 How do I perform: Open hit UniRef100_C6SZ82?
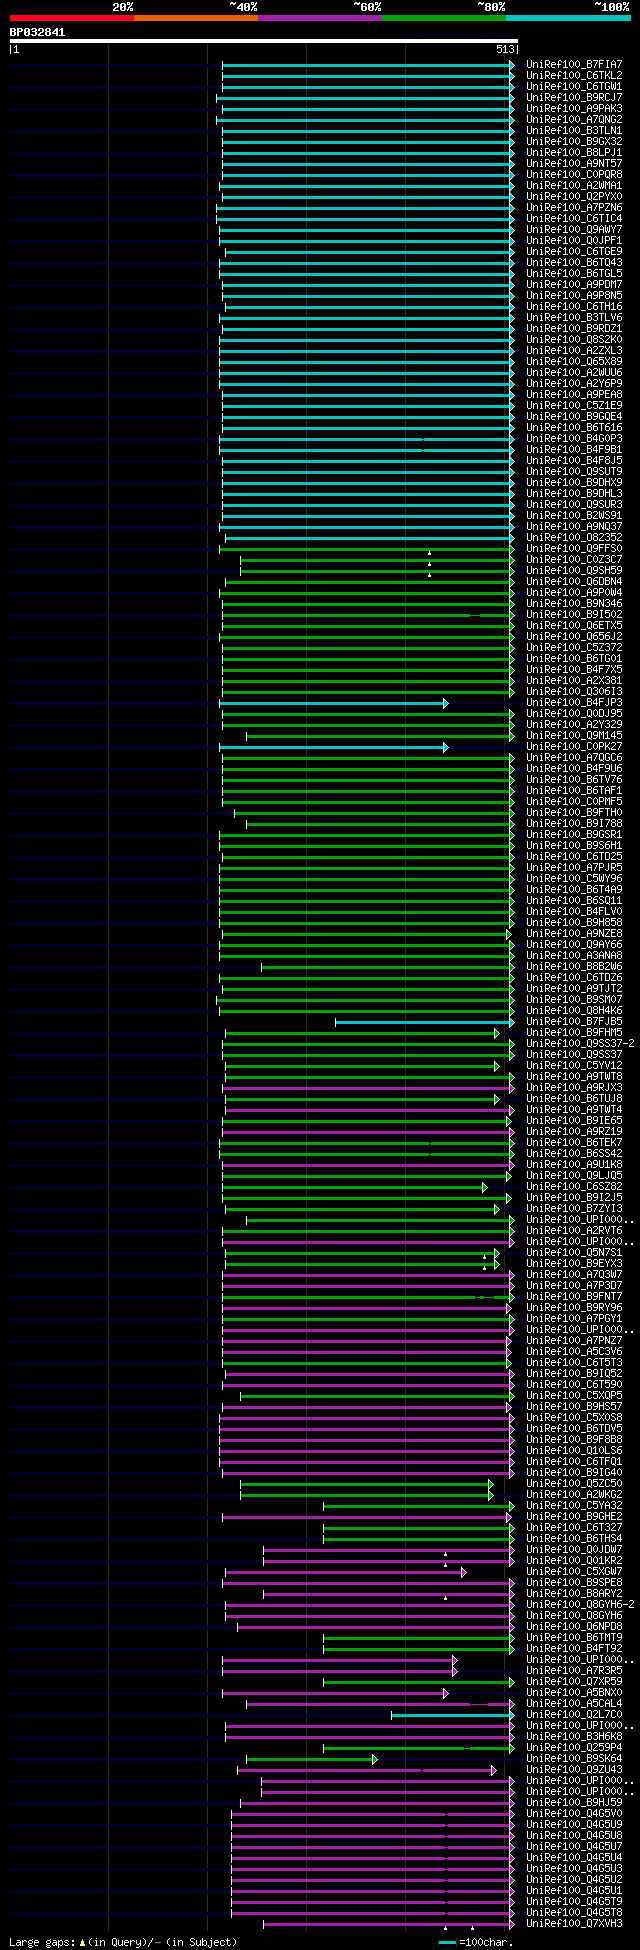pyautogui.click(x=574, y=1186)
